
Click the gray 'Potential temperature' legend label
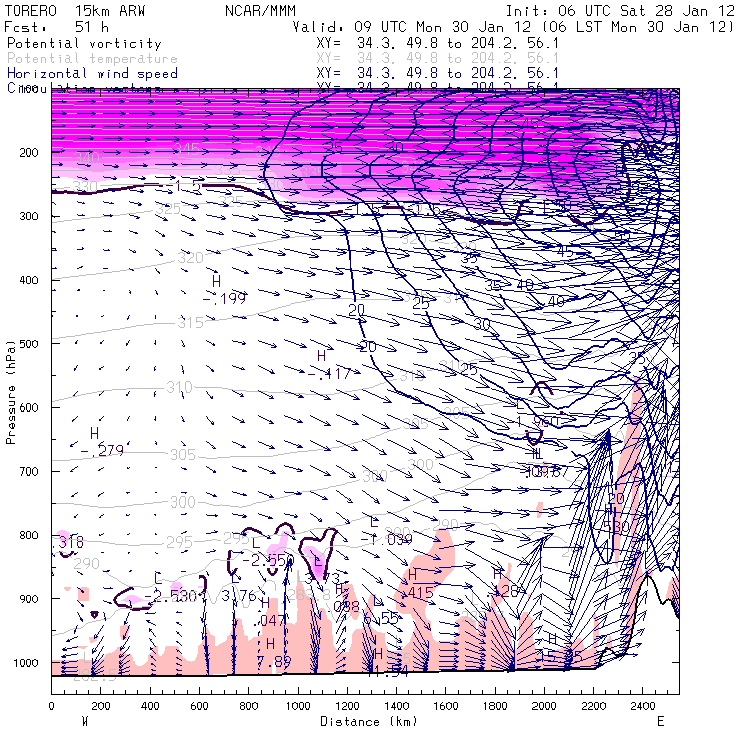92,59
